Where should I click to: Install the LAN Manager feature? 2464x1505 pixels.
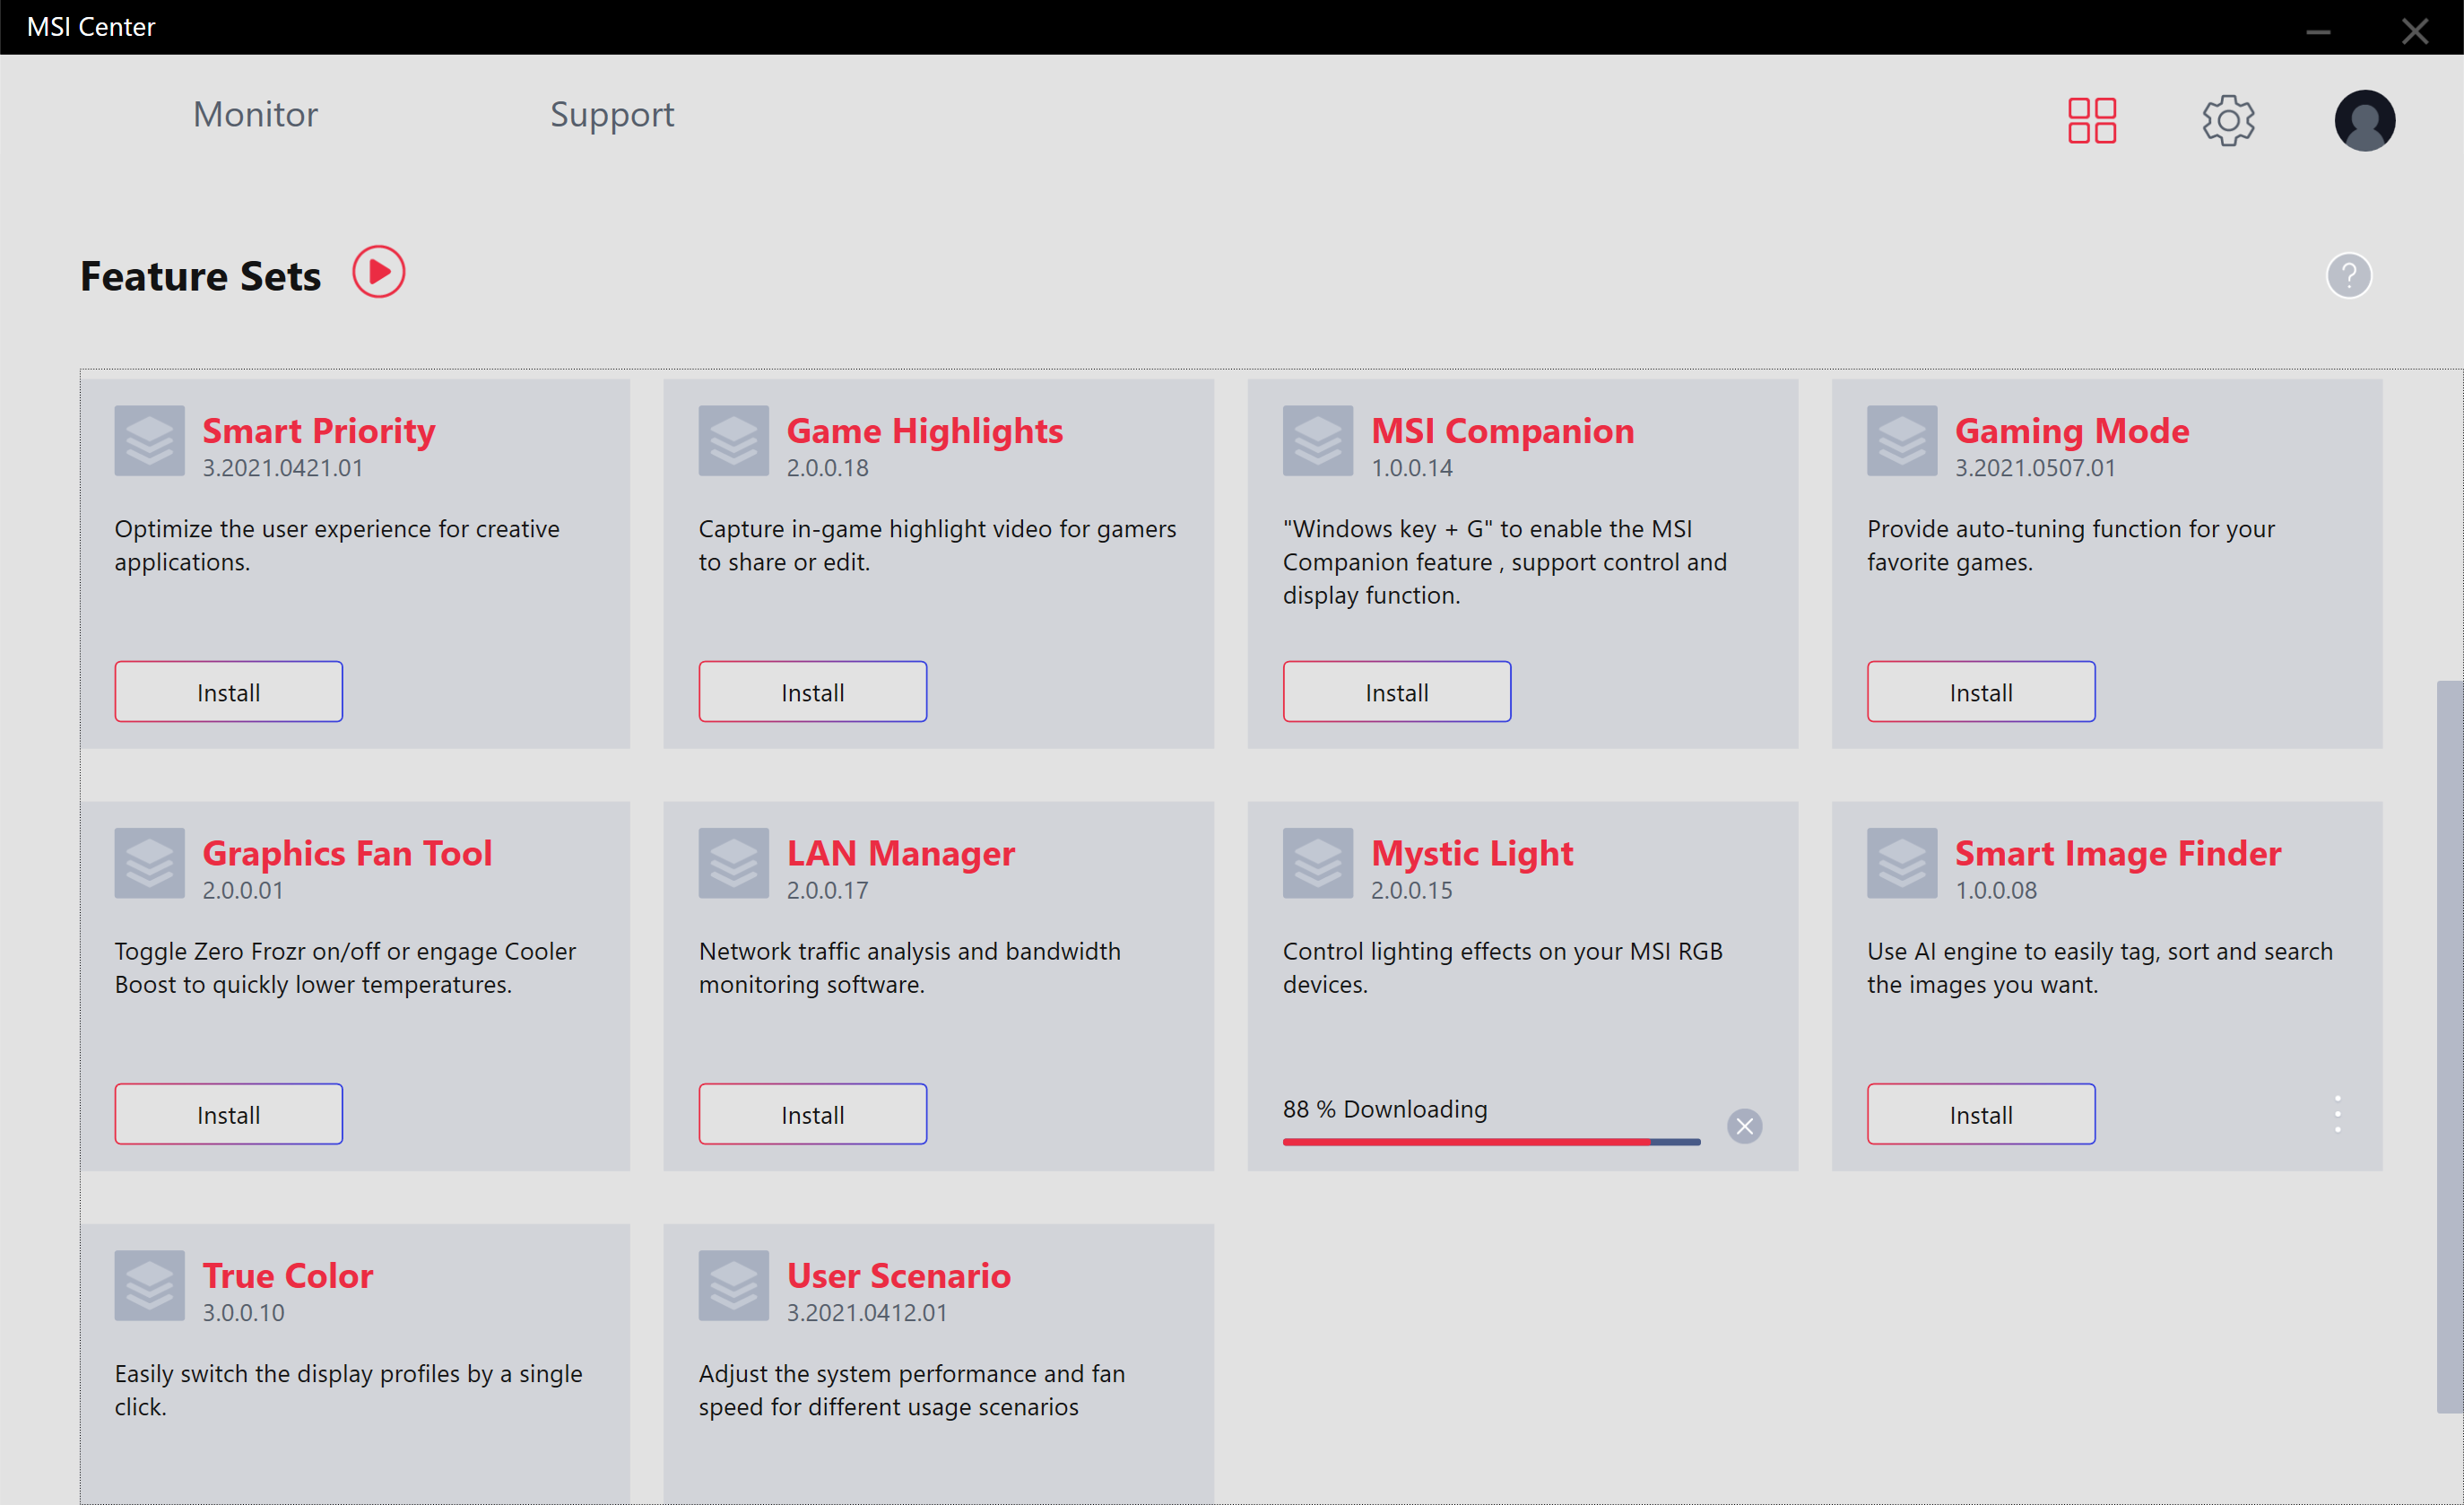[812, 1113]
